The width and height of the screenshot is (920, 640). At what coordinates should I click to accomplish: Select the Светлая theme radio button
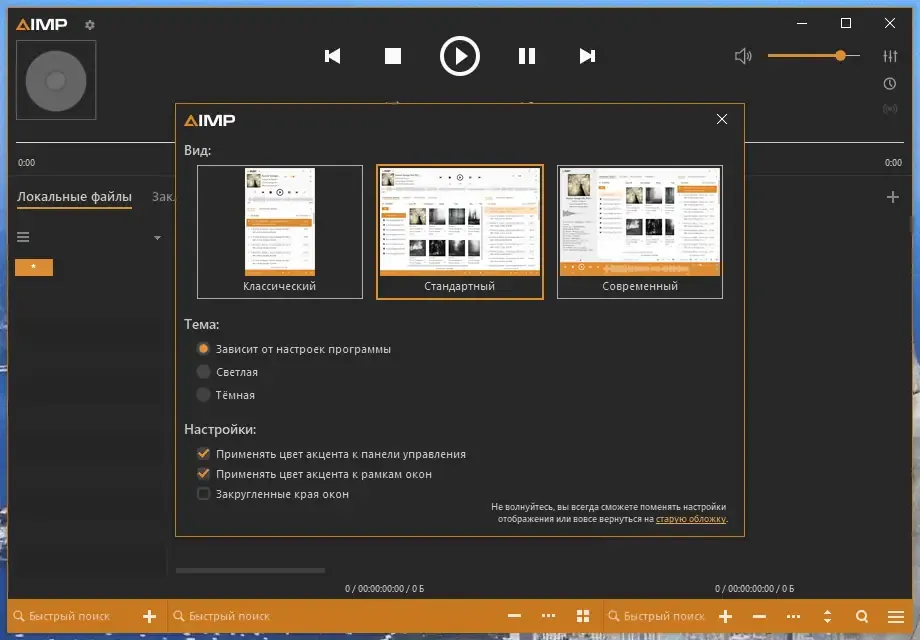(203, 372)
